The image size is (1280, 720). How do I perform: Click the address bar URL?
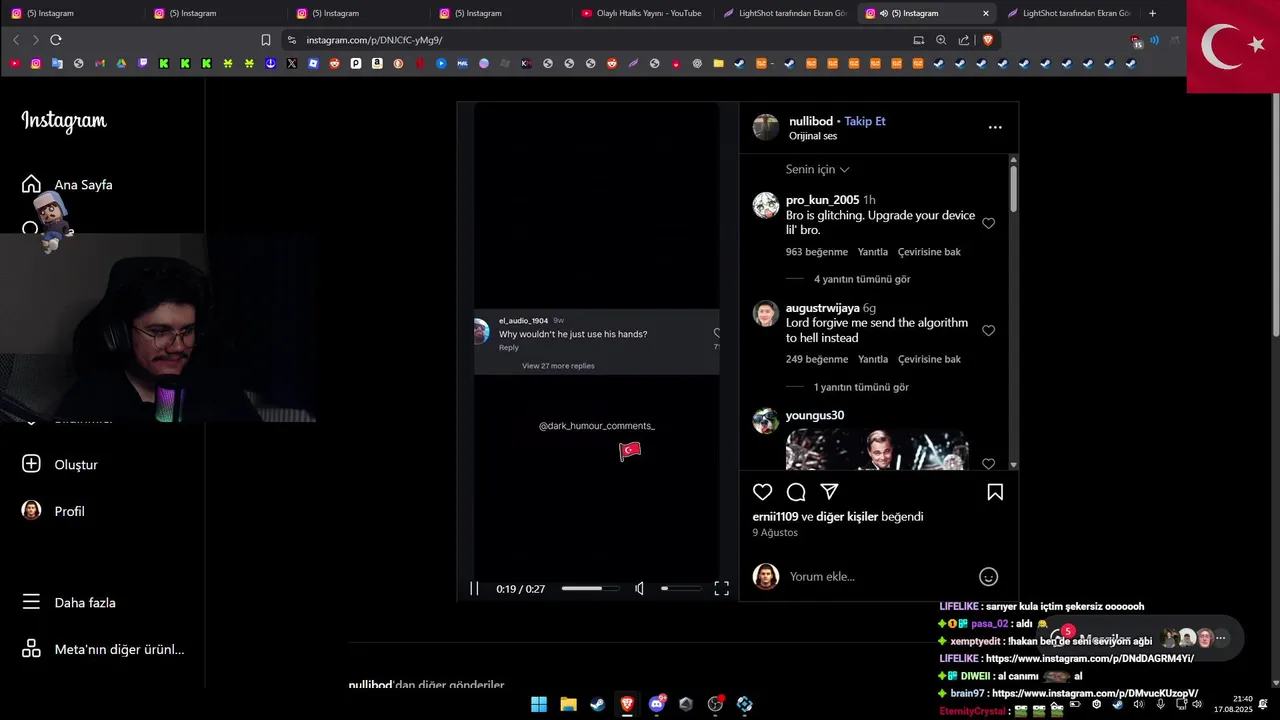[x=374, y=40]
